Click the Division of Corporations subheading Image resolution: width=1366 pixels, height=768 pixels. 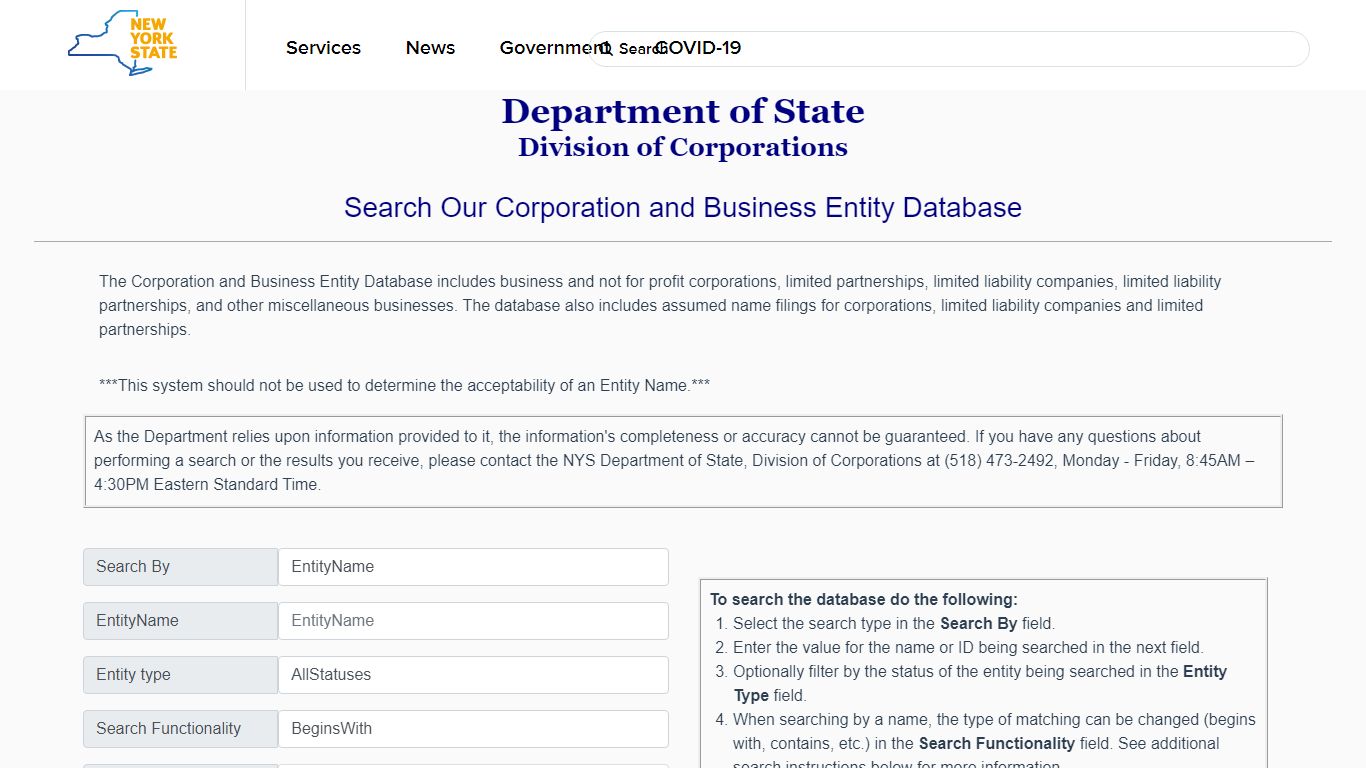(x=683, y=147)
